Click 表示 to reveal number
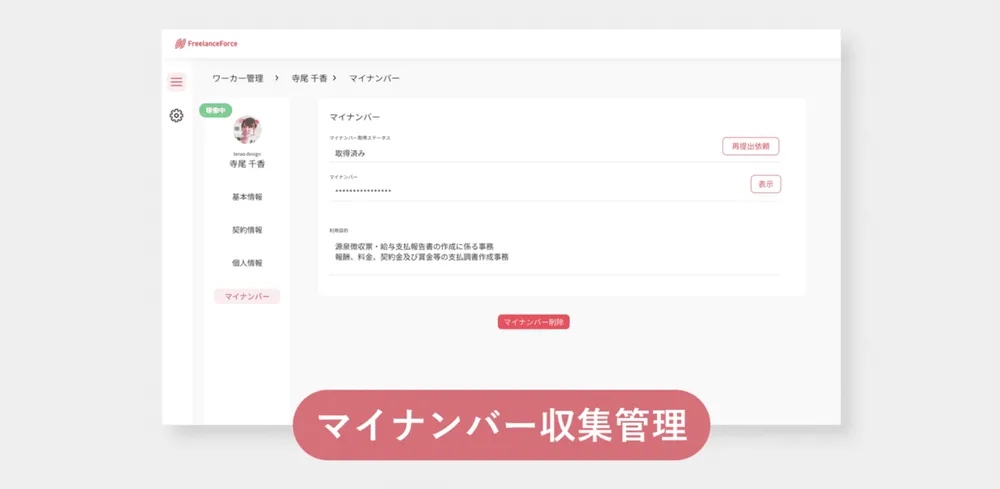 [x=766, y=184]
